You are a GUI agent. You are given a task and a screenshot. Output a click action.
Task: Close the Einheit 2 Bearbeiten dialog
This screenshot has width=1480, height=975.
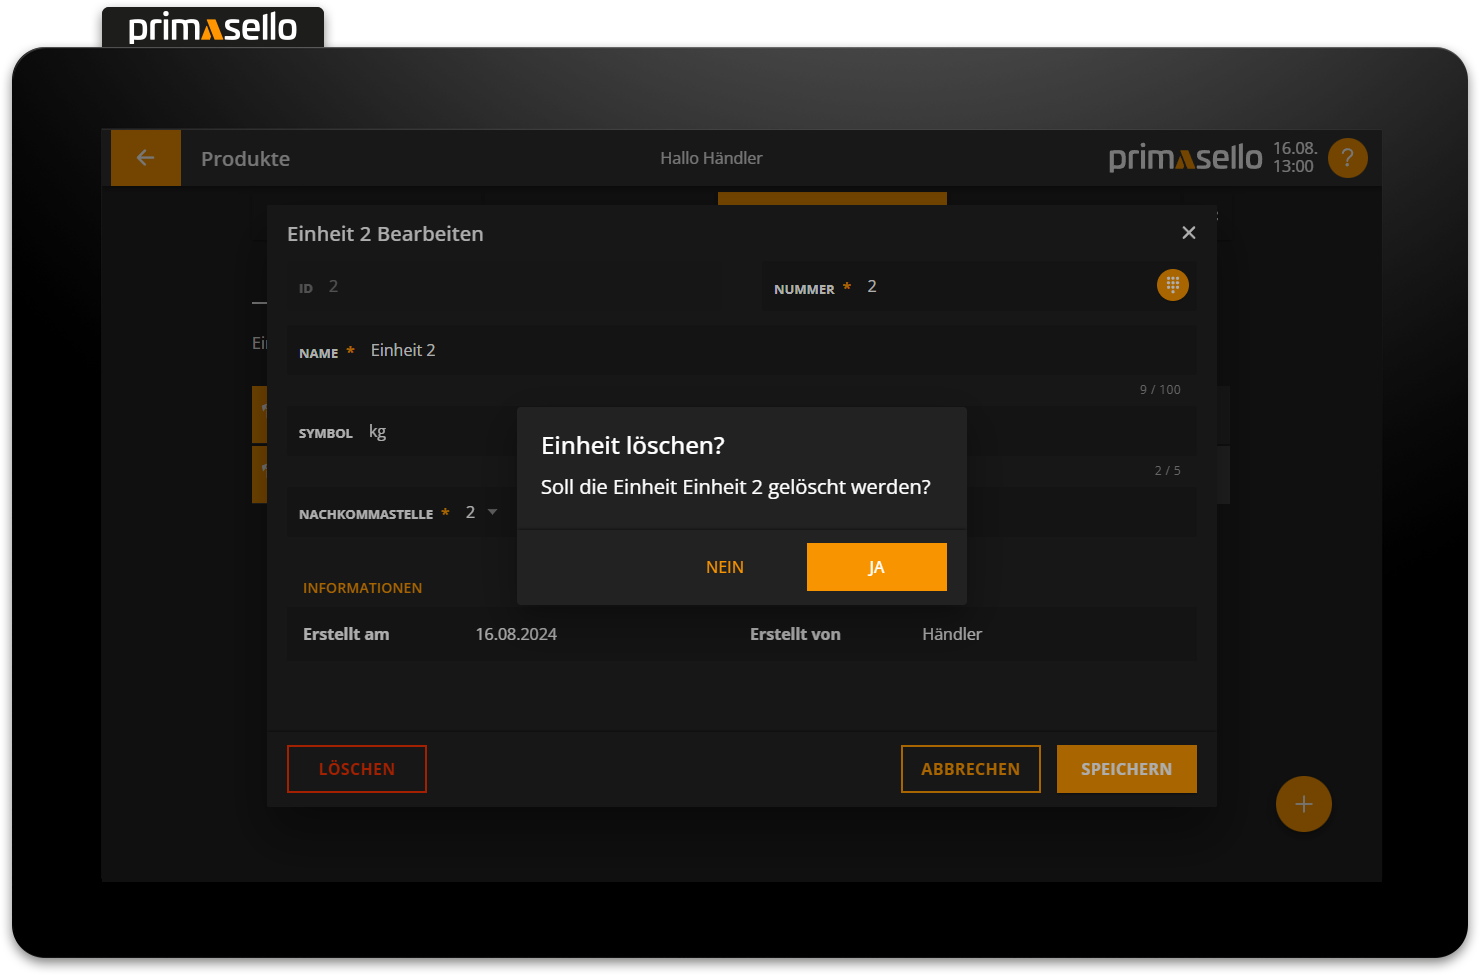tap(1188, 233)
